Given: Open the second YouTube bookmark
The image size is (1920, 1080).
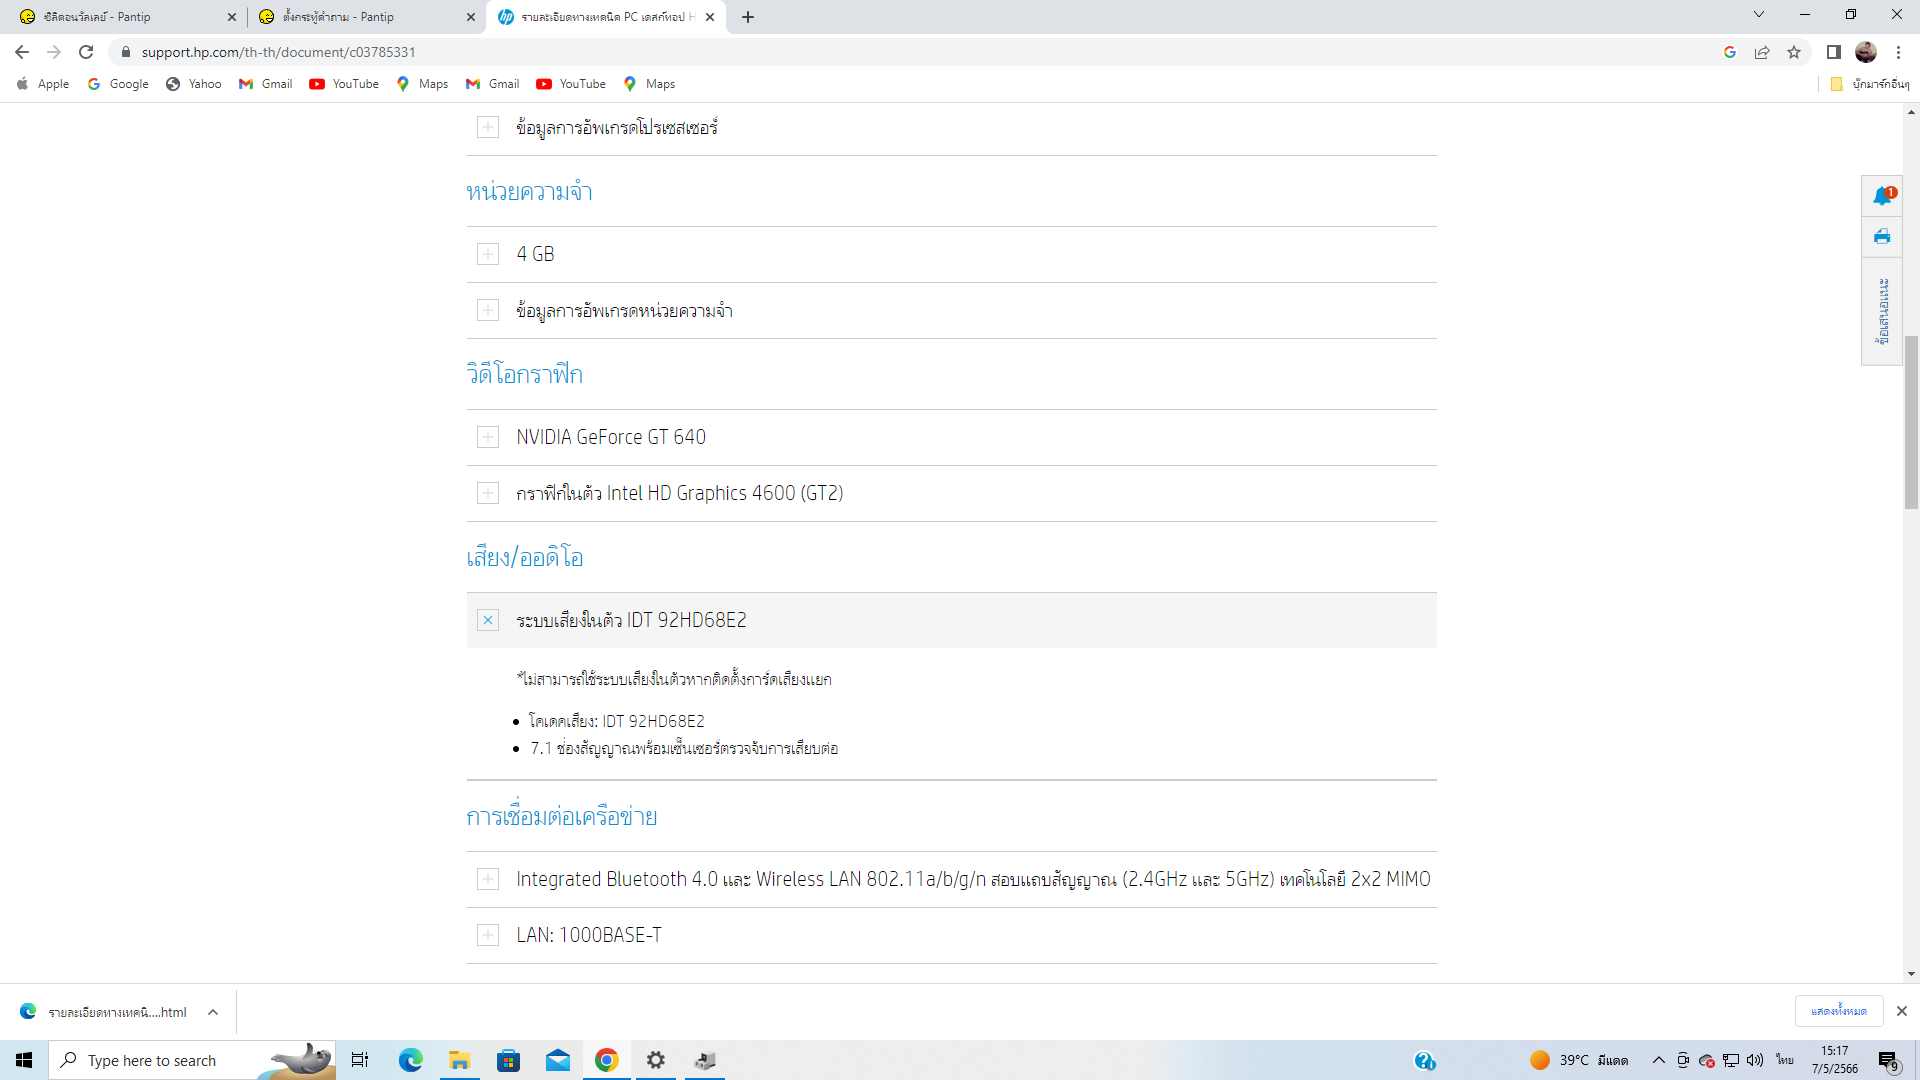Looking at the screenshot, I should [571, 84].
